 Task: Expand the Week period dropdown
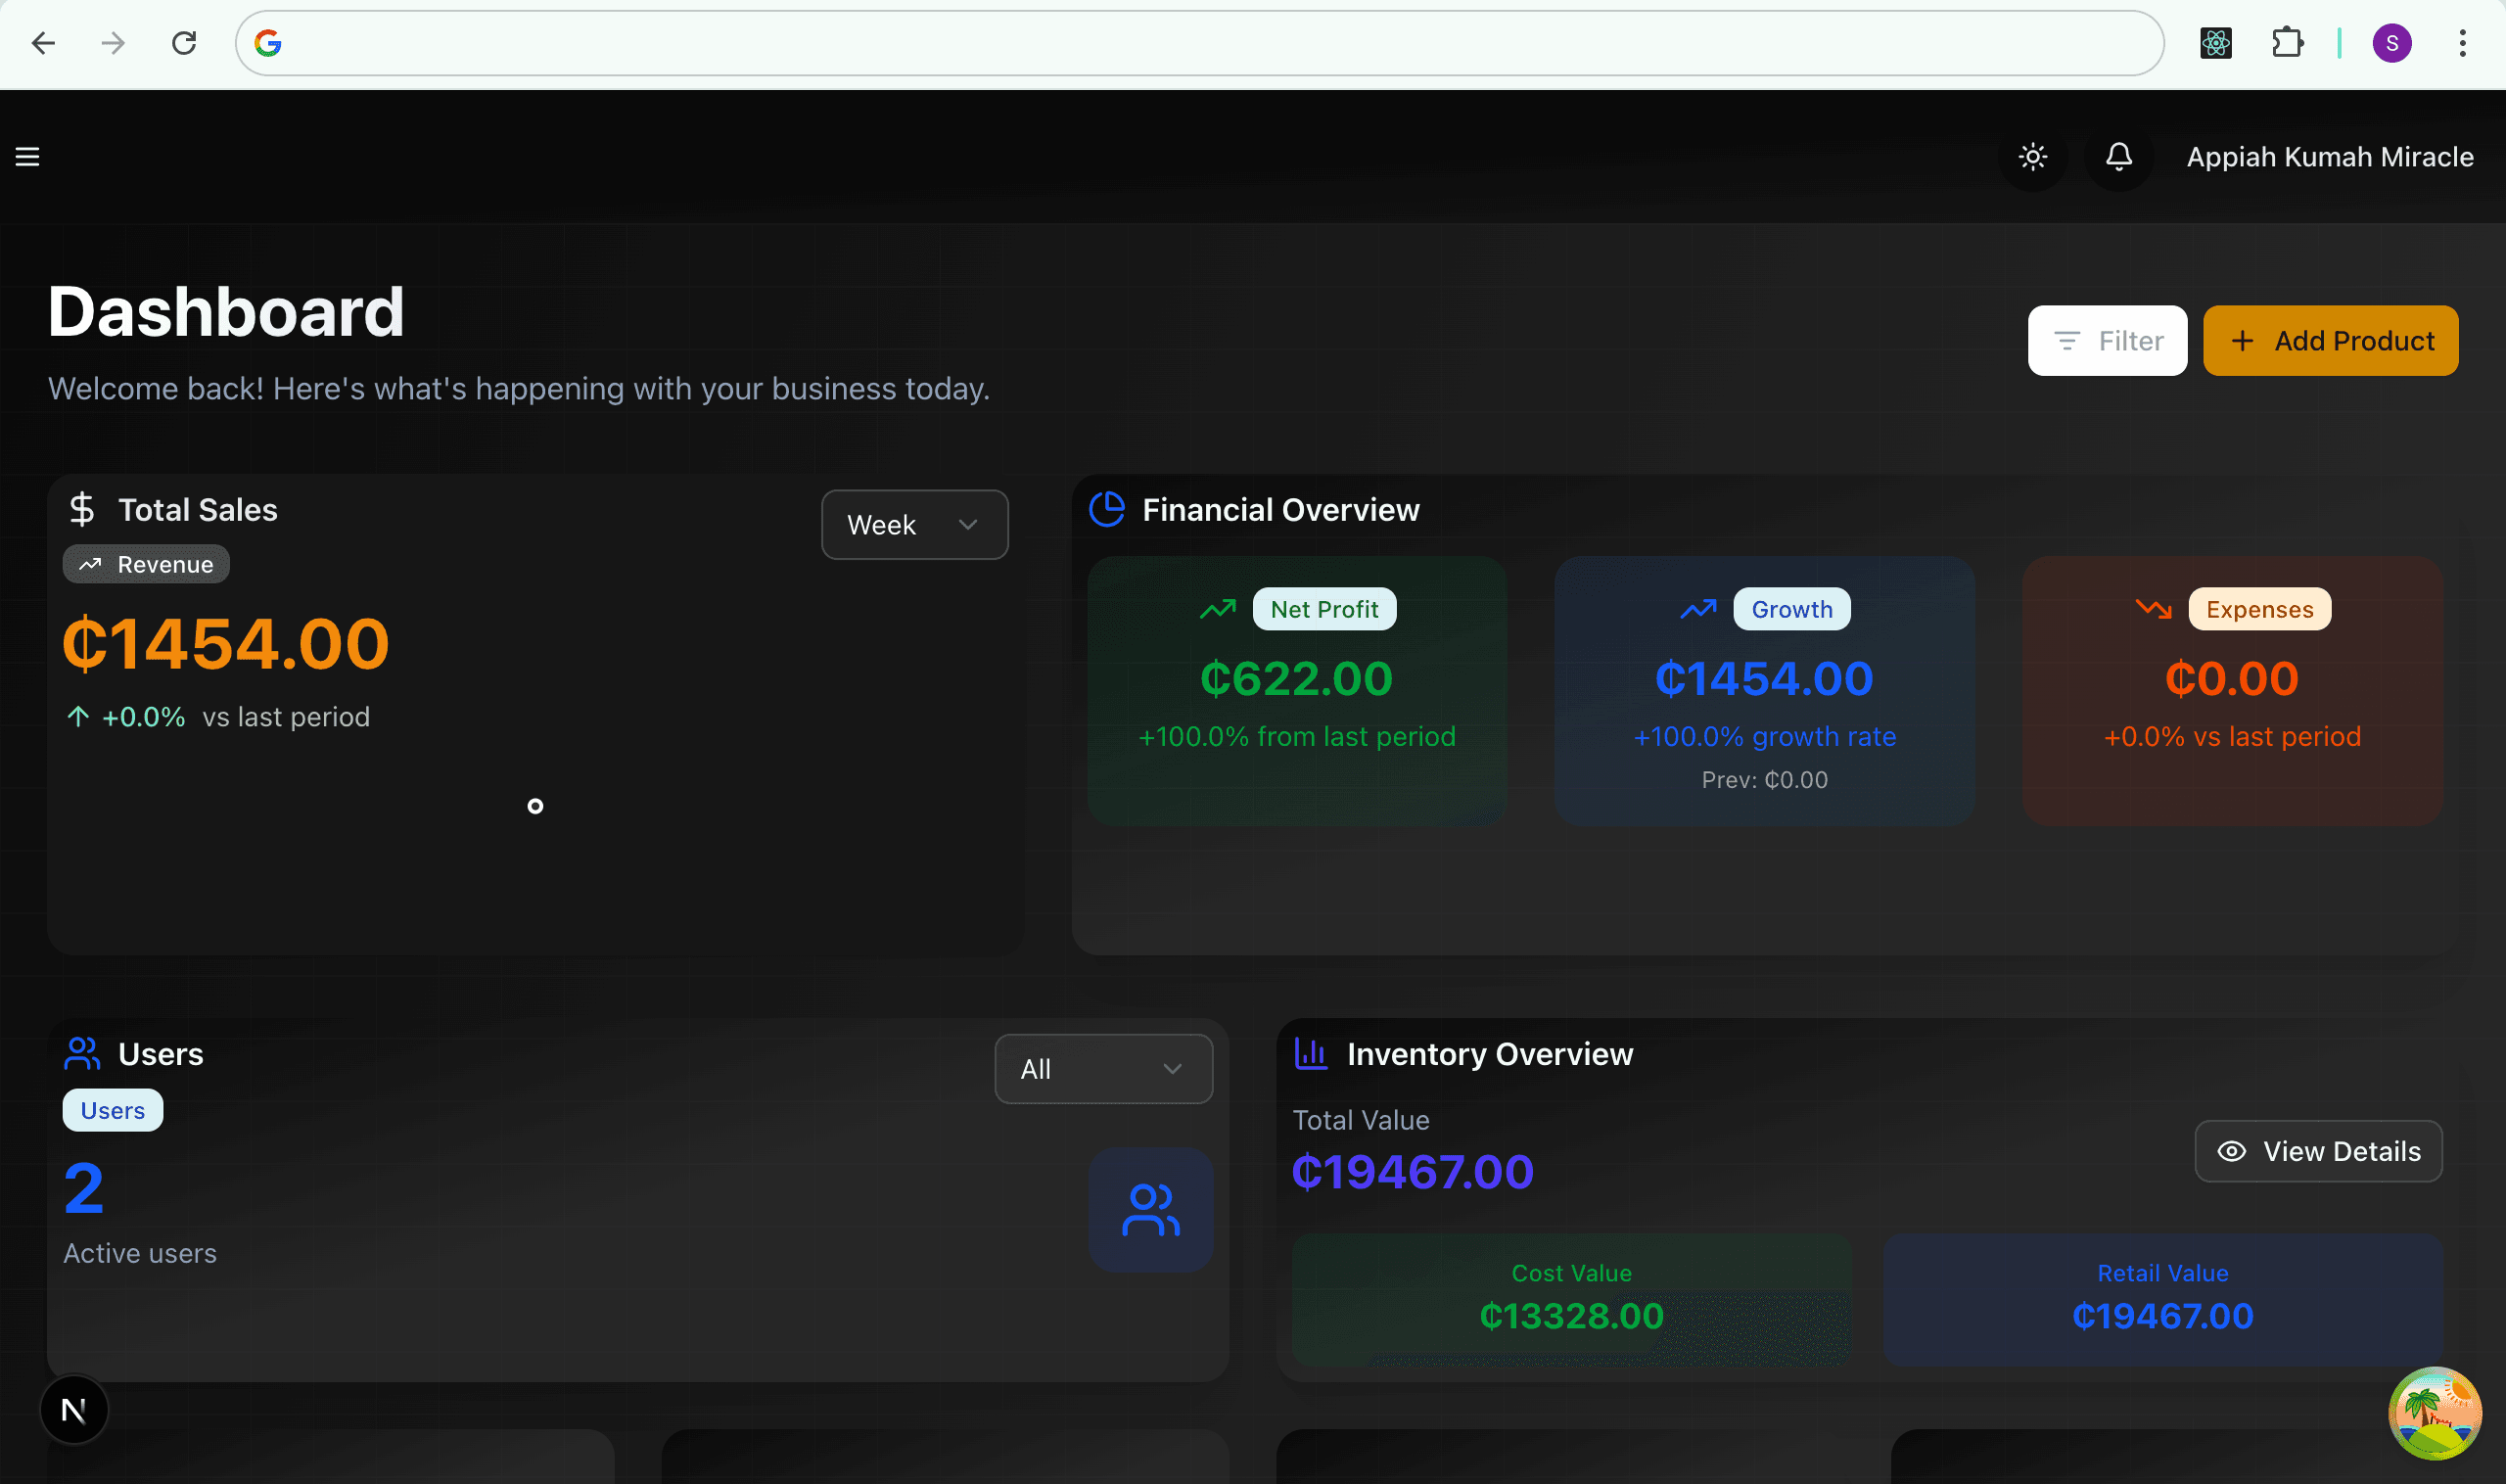pyautogui.click(x=914, y=524)
